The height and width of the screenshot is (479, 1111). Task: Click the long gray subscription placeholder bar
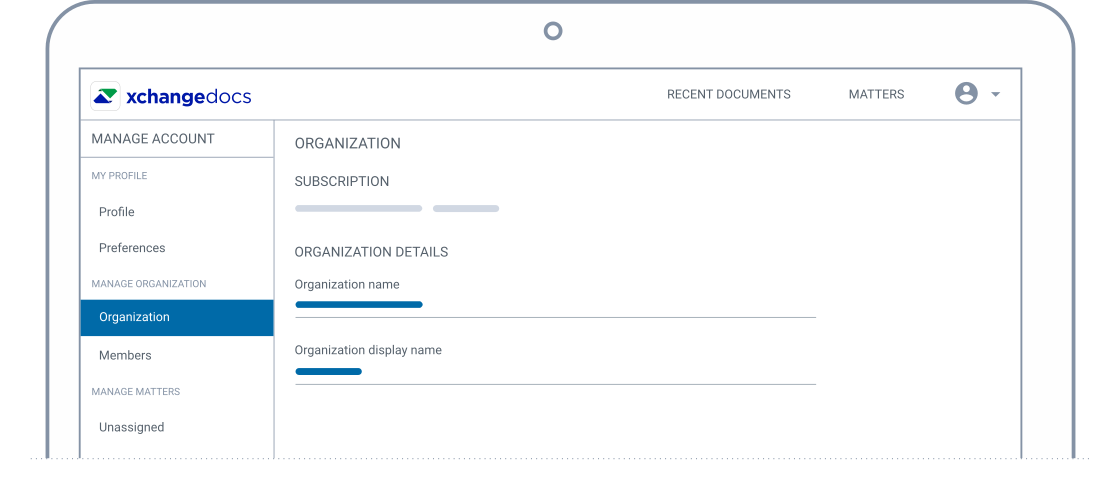359,208
